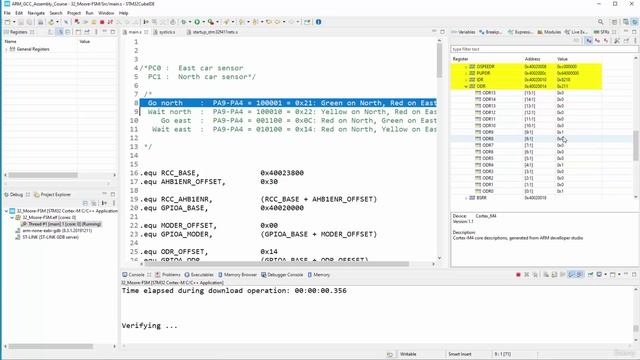Minimize the editor area icon

coord(434,31)
